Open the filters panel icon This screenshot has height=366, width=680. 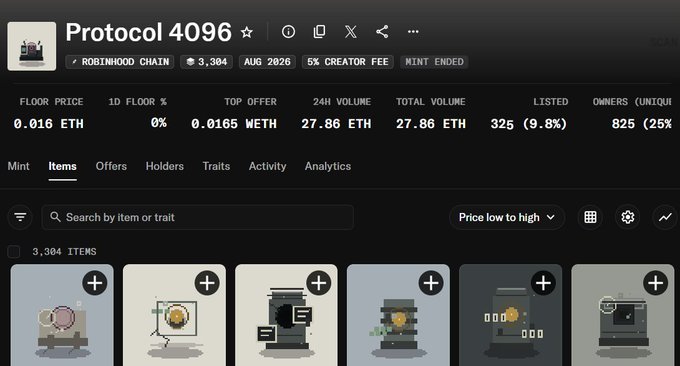pyautogui.click(x=20, y=217)
